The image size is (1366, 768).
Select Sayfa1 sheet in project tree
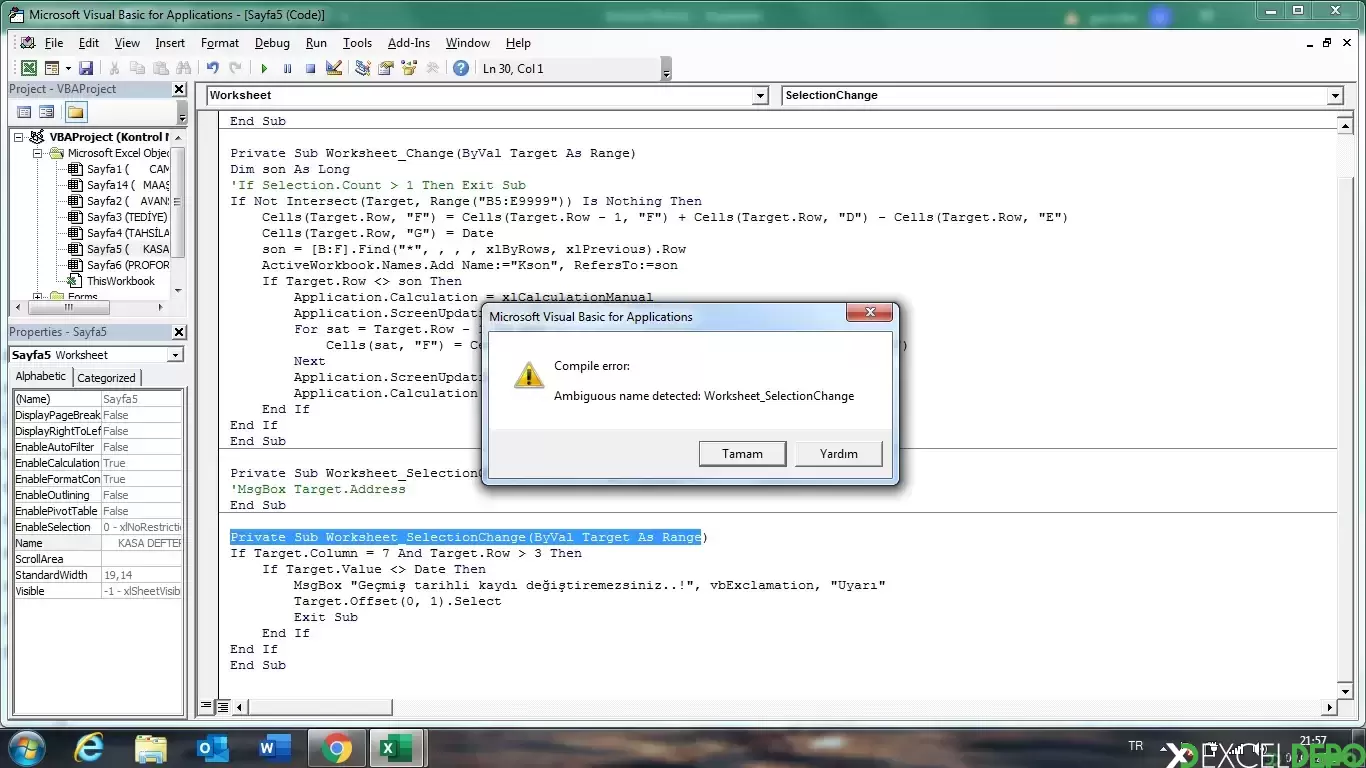(128, 169)
